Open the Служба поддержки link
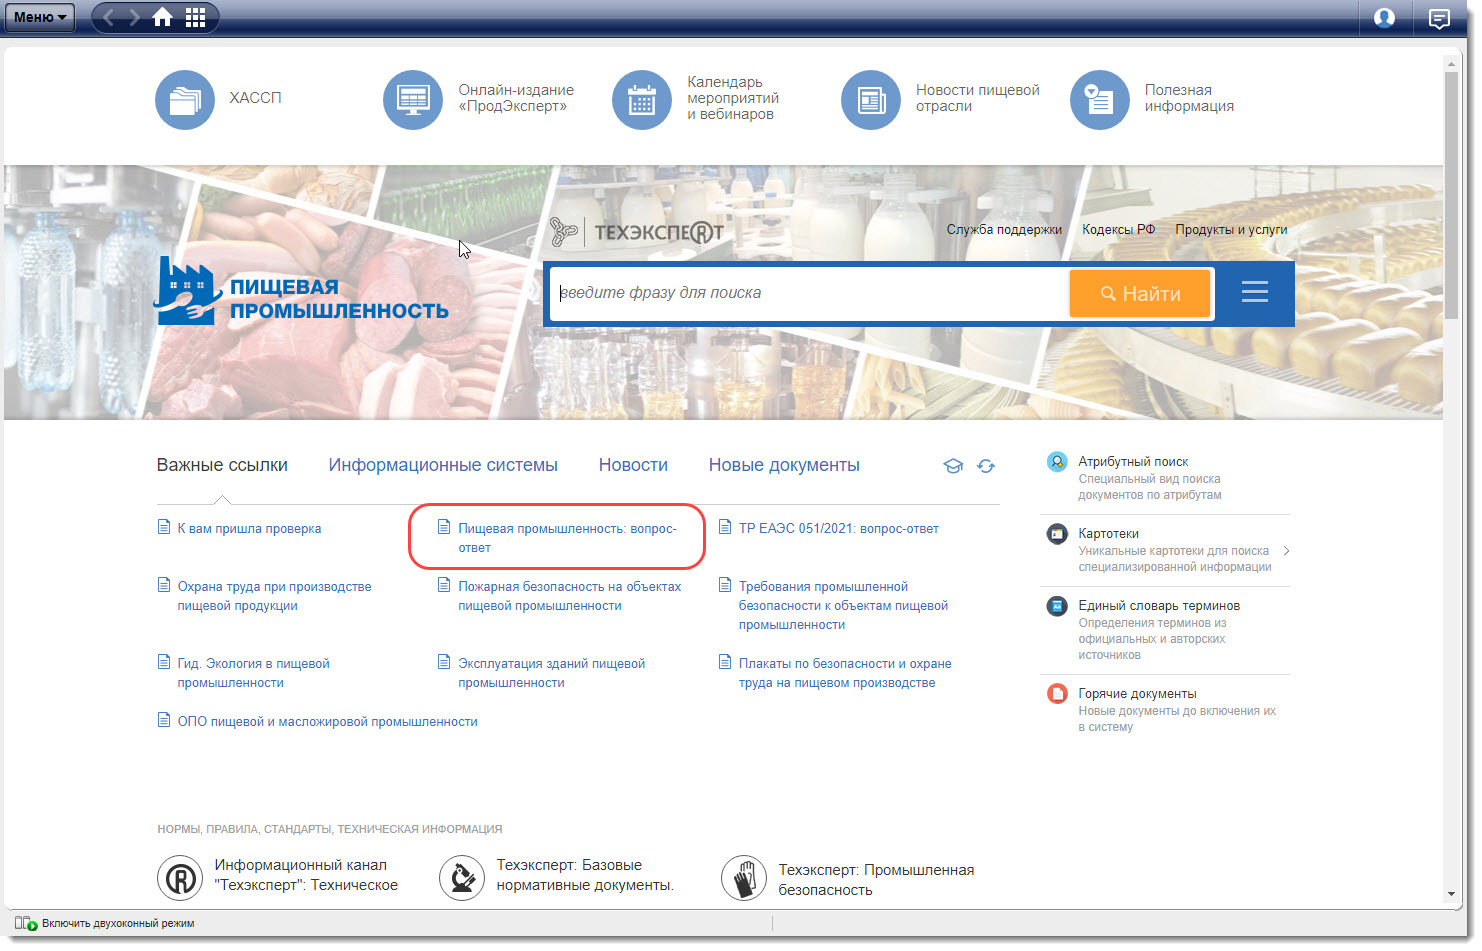This screenshot has width=1482, height=951. [1004, 230]
